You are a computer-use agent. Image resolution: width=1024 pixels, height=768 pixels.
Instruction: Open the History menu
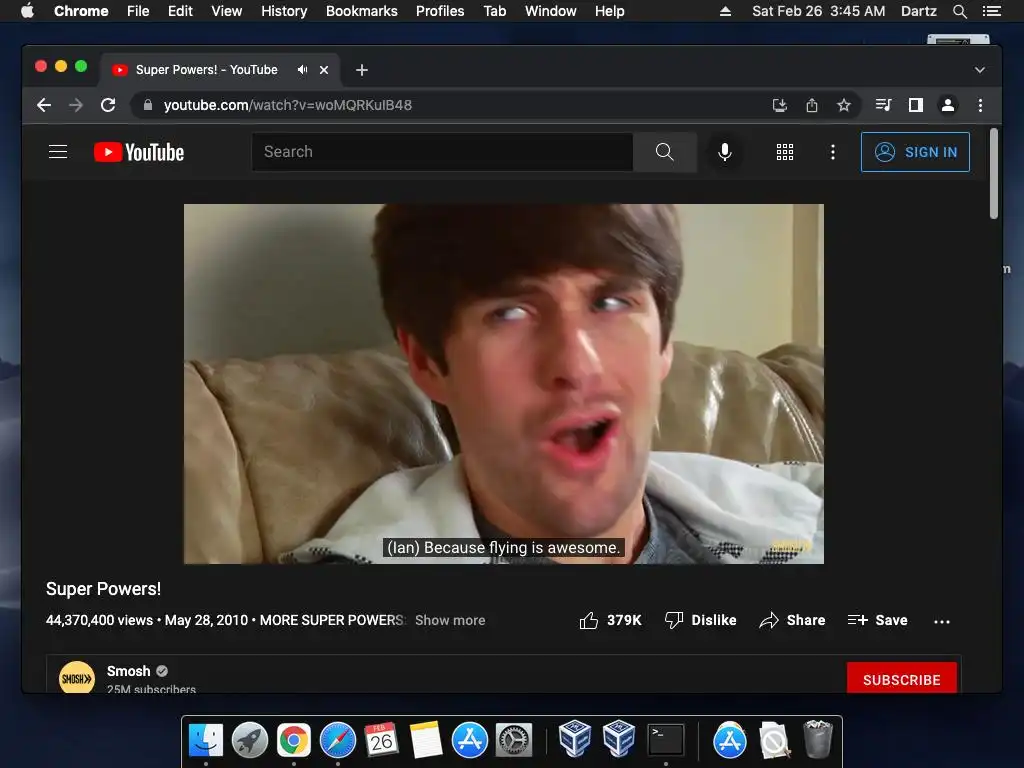click(x=284, y=11)
